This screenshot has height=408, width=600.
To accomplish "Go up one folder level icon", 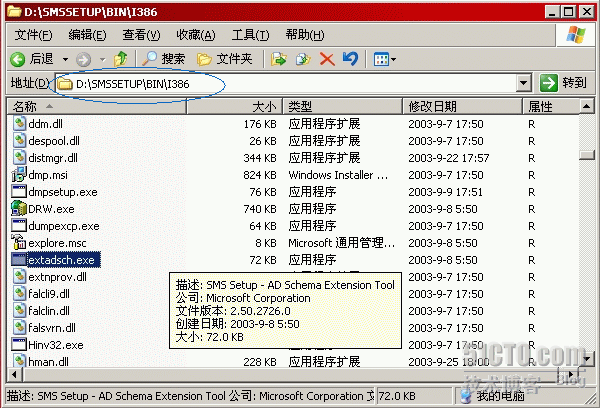I will (x=121, y=59).
